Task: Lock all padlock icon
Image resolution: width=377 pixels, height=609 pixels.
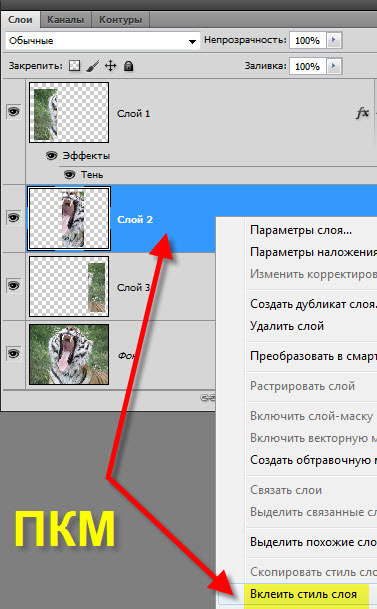Action: tap(129, 66)
